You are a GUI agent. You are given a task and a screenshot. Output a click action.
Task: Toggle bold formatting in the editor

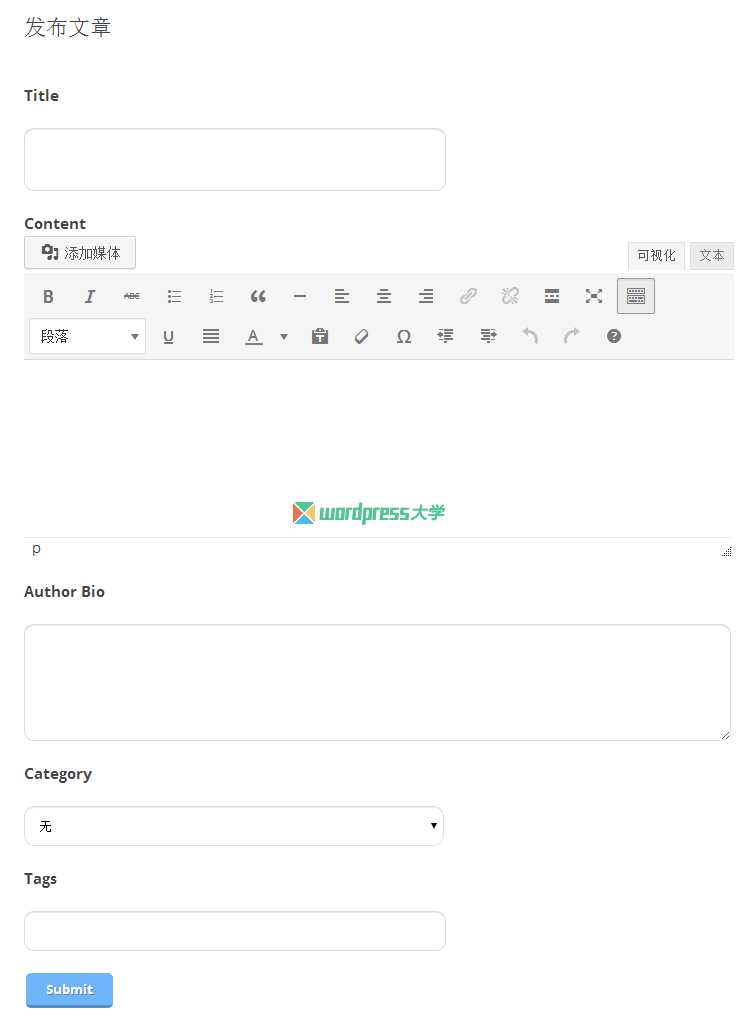48,297
